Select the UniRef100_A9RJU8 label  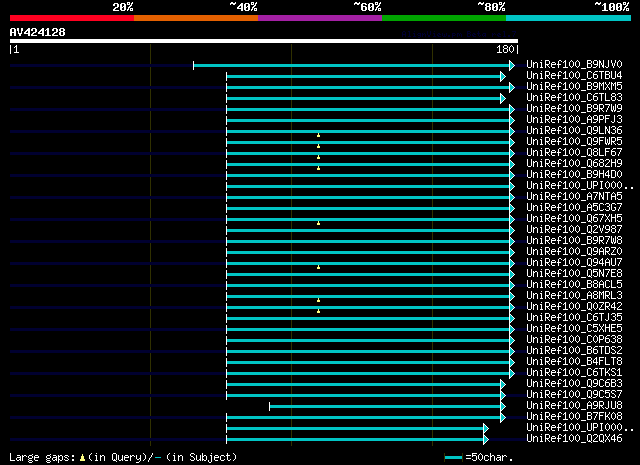pos(574,406)
